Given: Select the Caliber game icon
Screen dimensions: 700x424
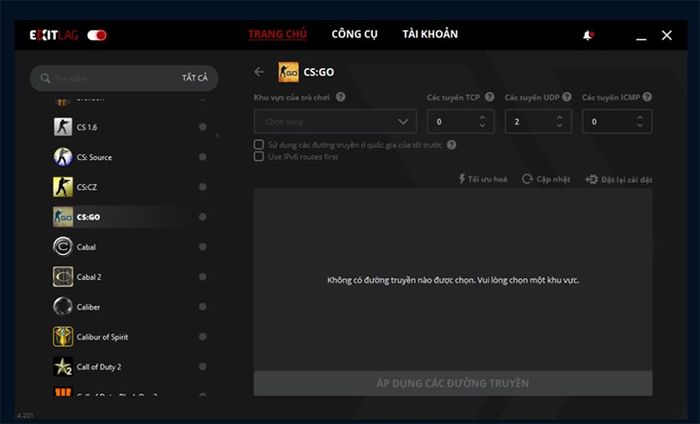Looking at the screenshot, I should click(x=62, y=307).
